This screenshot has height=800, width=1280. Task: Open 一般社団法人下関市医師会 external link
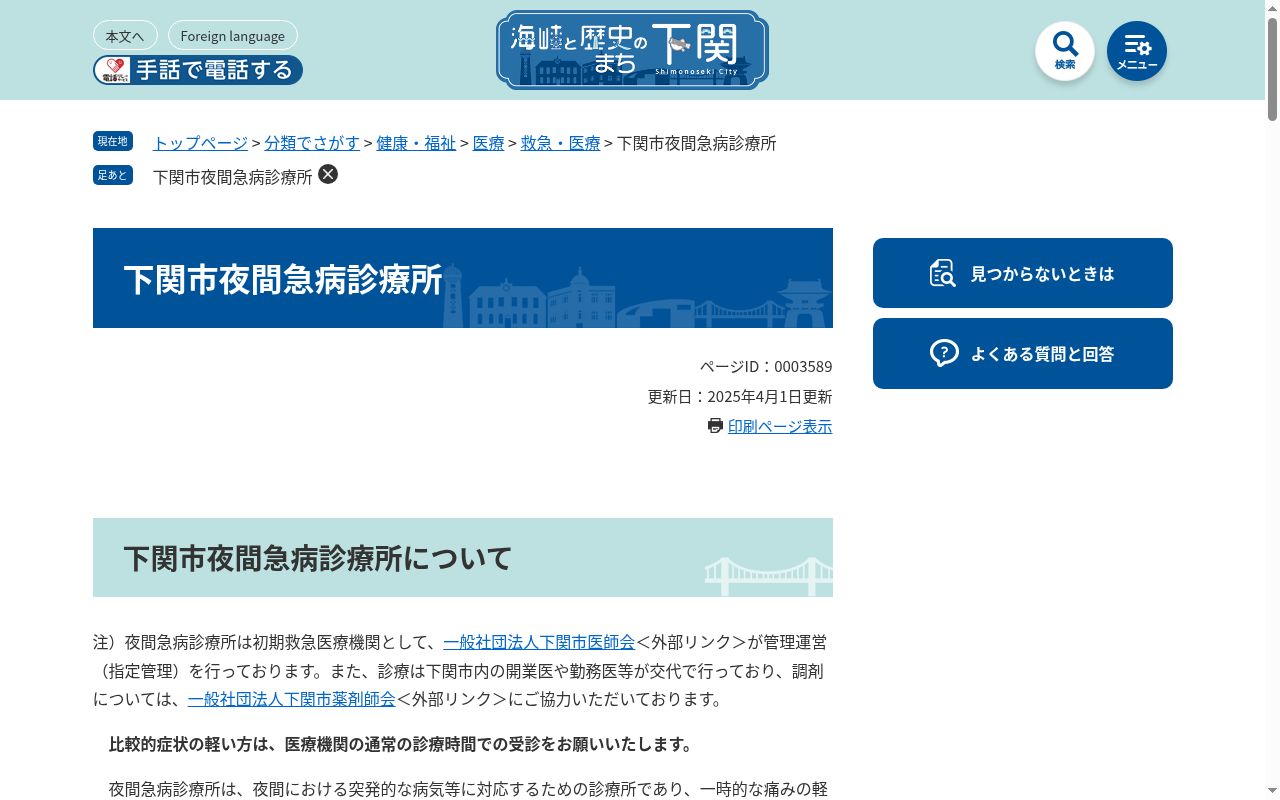tap(539, 642)
